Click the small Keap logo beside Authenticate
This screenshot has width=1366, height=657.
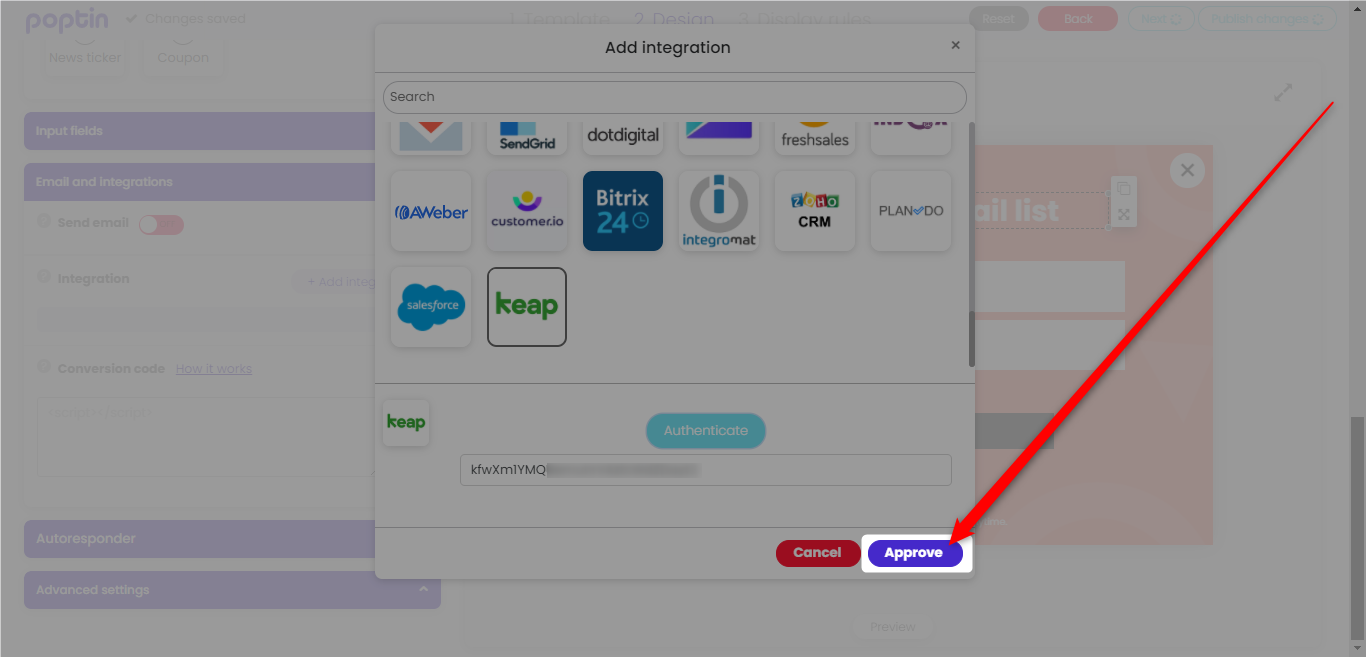pyautogui.click(x=406, y=422)
